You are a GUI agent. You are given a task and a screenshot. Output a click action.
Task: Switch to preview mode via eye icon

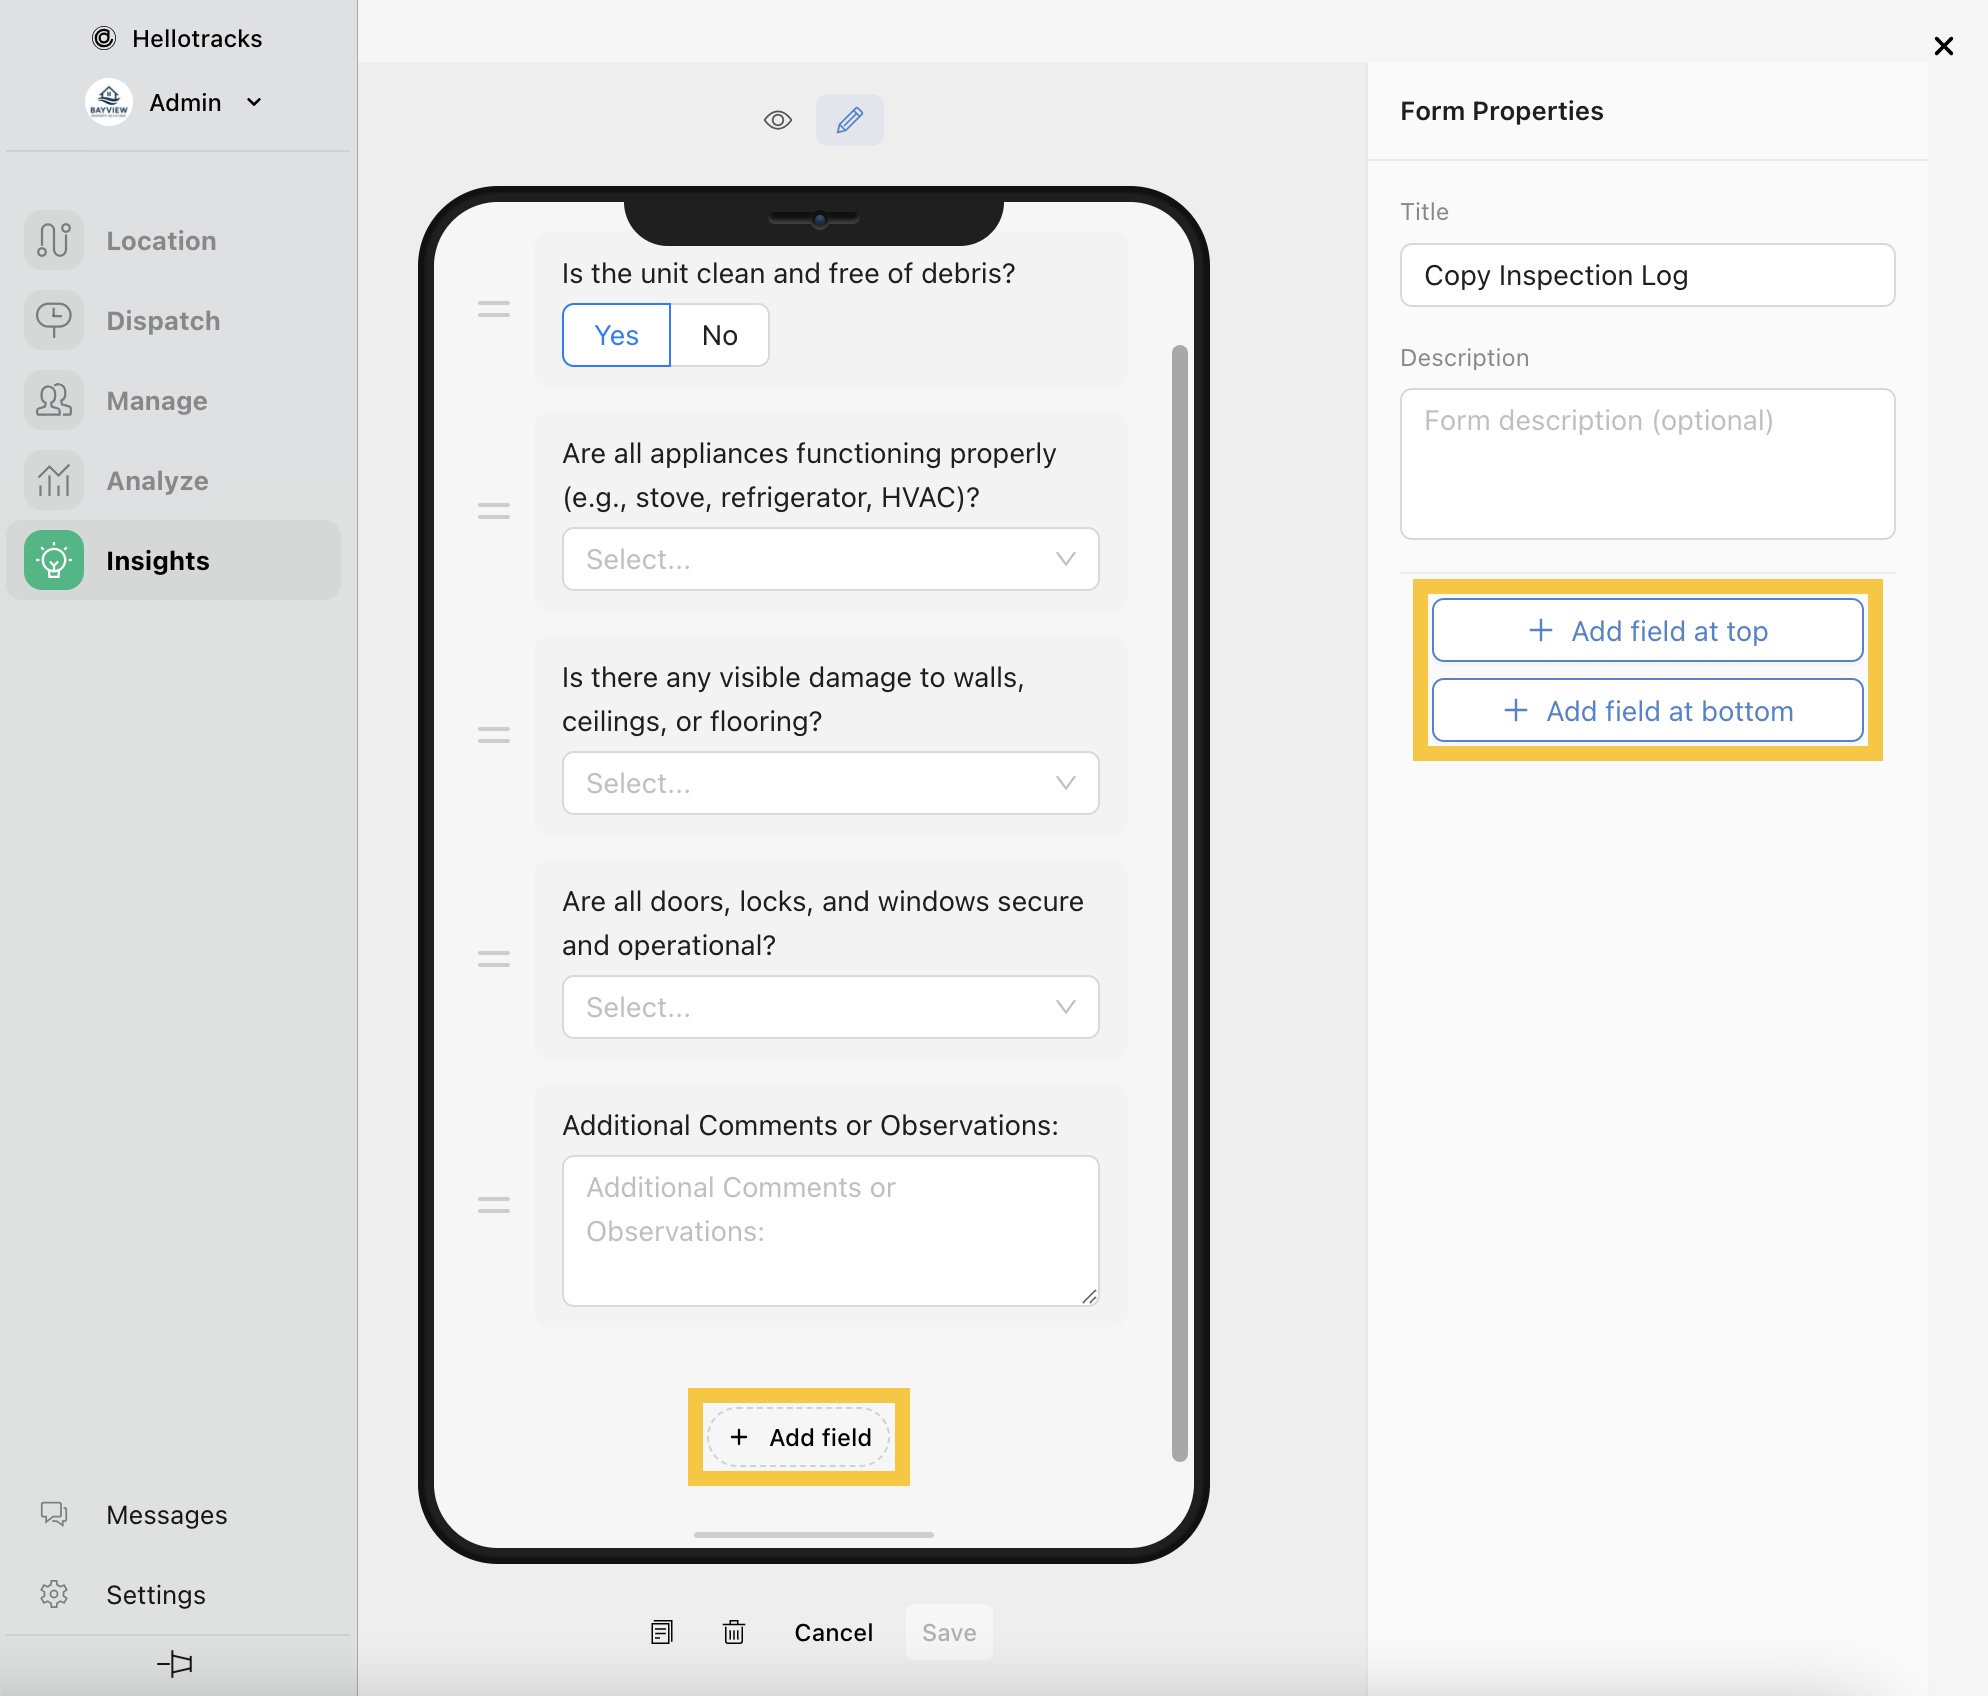[778, 120]
